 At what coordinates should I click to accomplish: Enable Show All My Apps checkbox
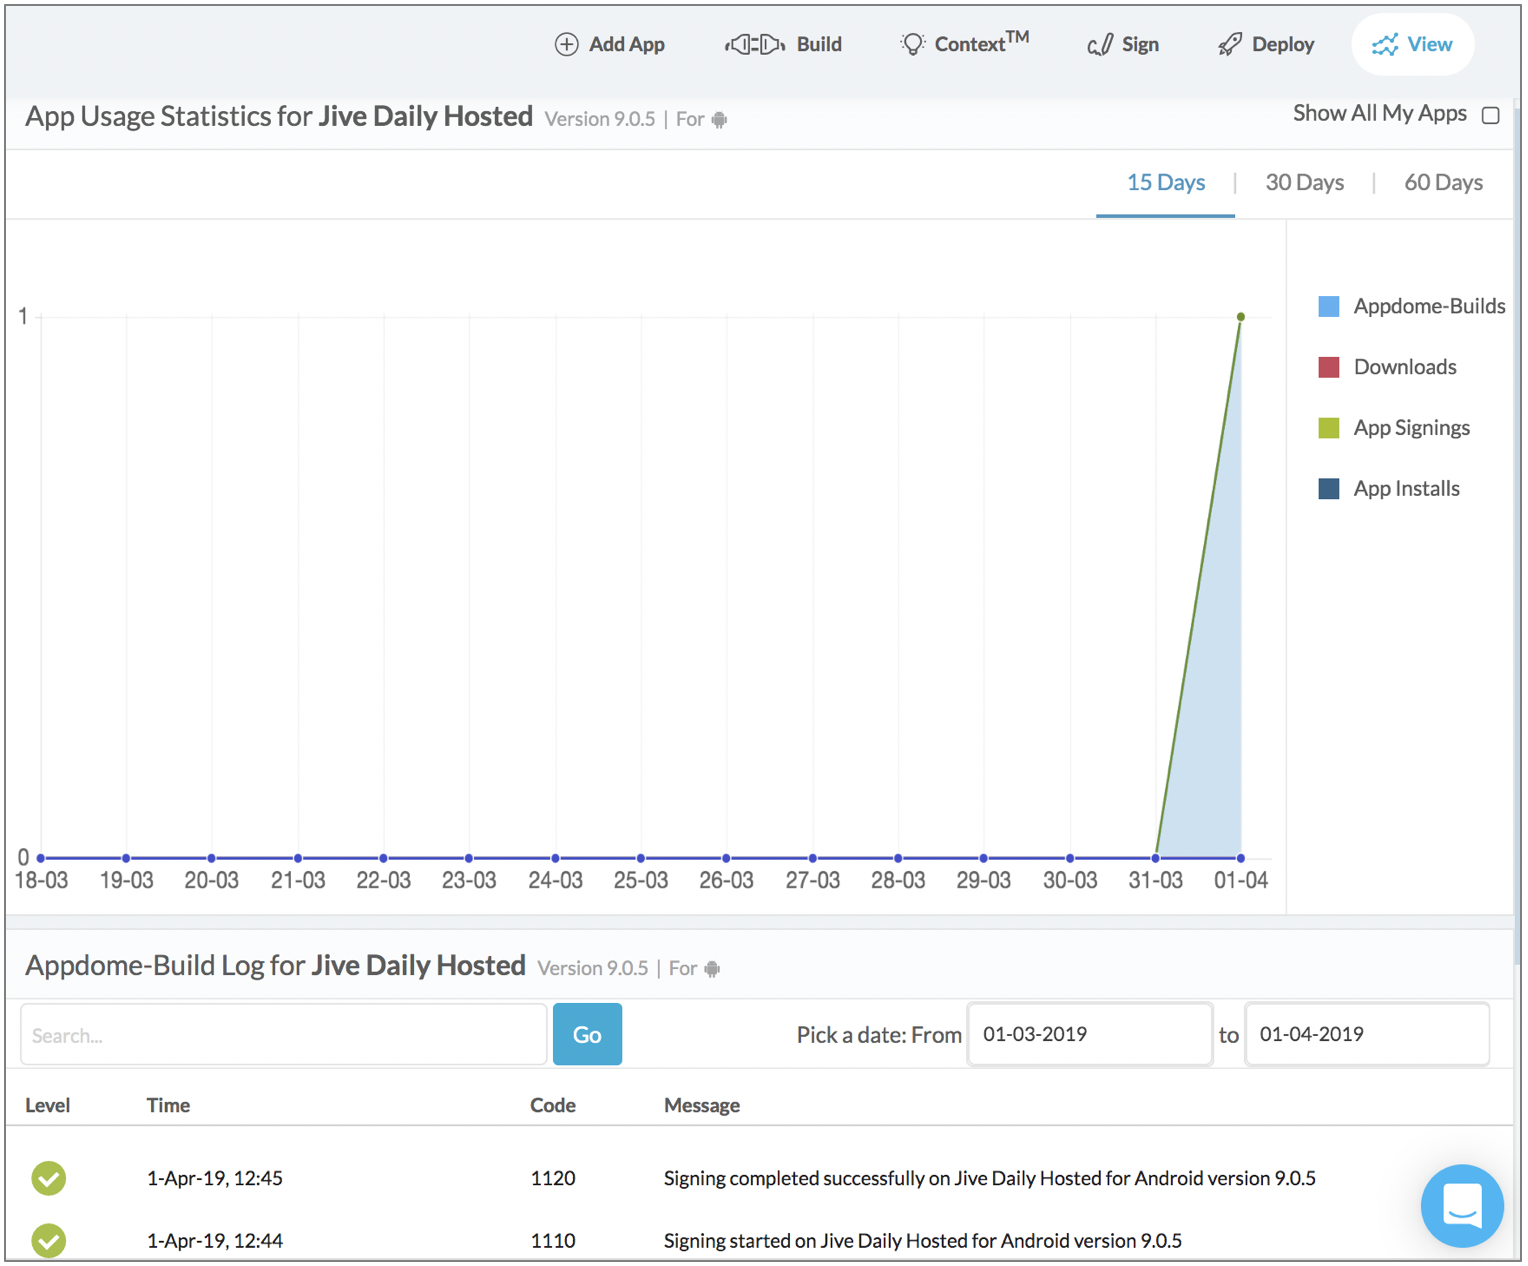pos(1490,115)
